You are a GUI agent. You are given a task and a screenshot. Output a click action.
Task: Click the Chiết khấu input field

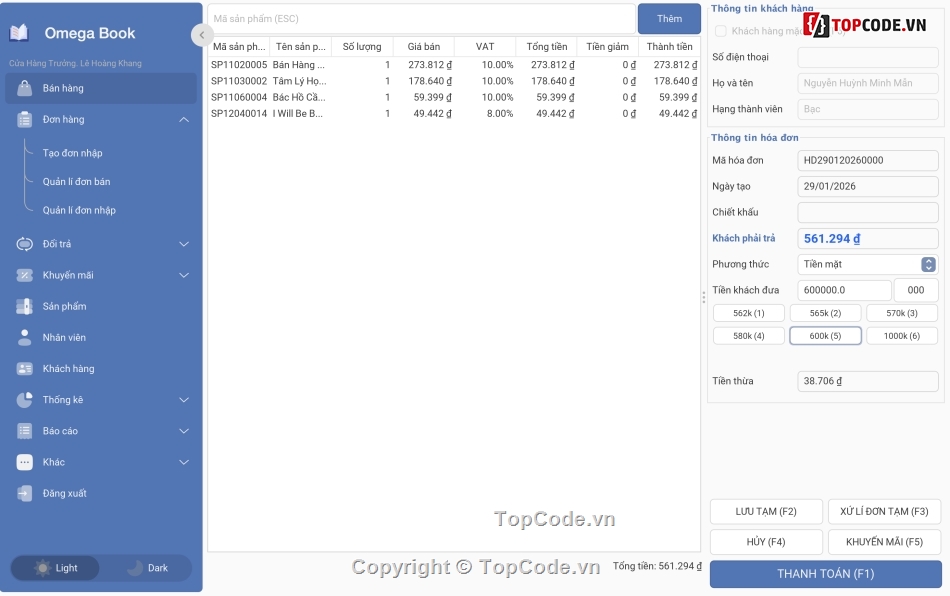click(x=868, y=212)
